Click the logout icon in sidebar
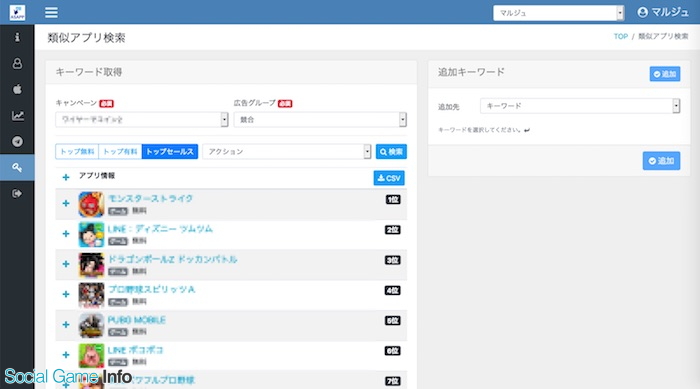The image size is (700, 389). 17,193
